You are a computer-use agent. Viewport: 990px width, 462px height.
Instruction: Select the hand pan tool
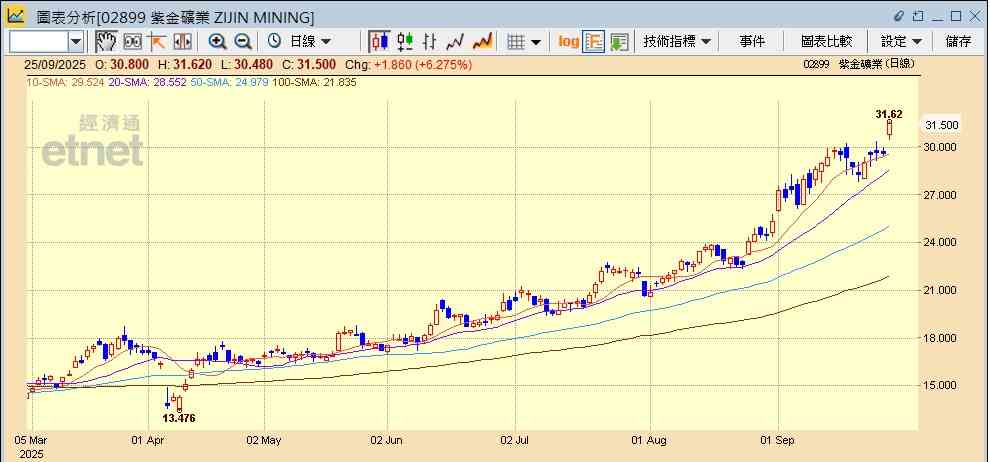106,42
